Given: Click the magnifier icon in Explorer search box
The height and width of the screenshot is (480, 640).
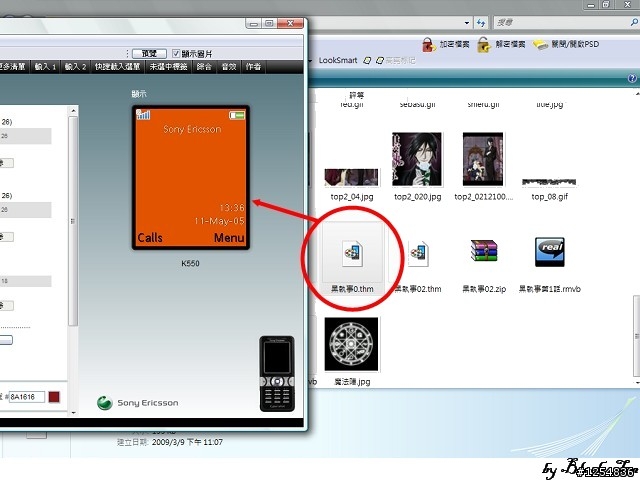Looking at the screenshot, I should 634,22.
